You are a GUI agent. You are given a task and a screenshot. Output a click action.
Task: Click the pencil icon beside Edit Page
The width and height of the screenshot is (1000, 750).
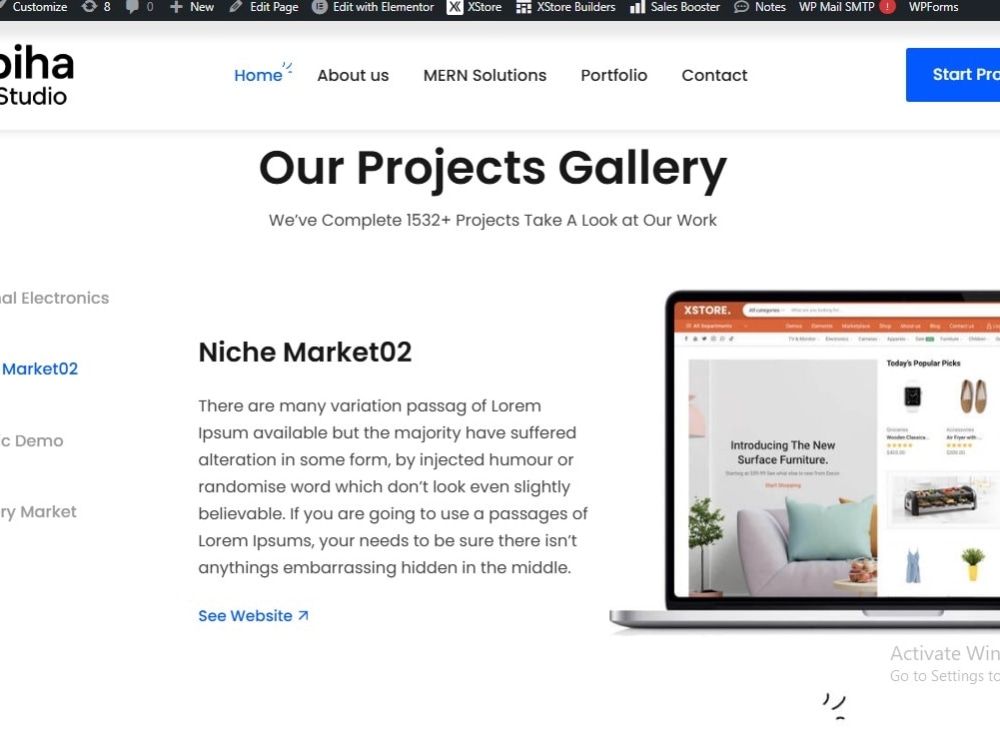click(236, 7)
